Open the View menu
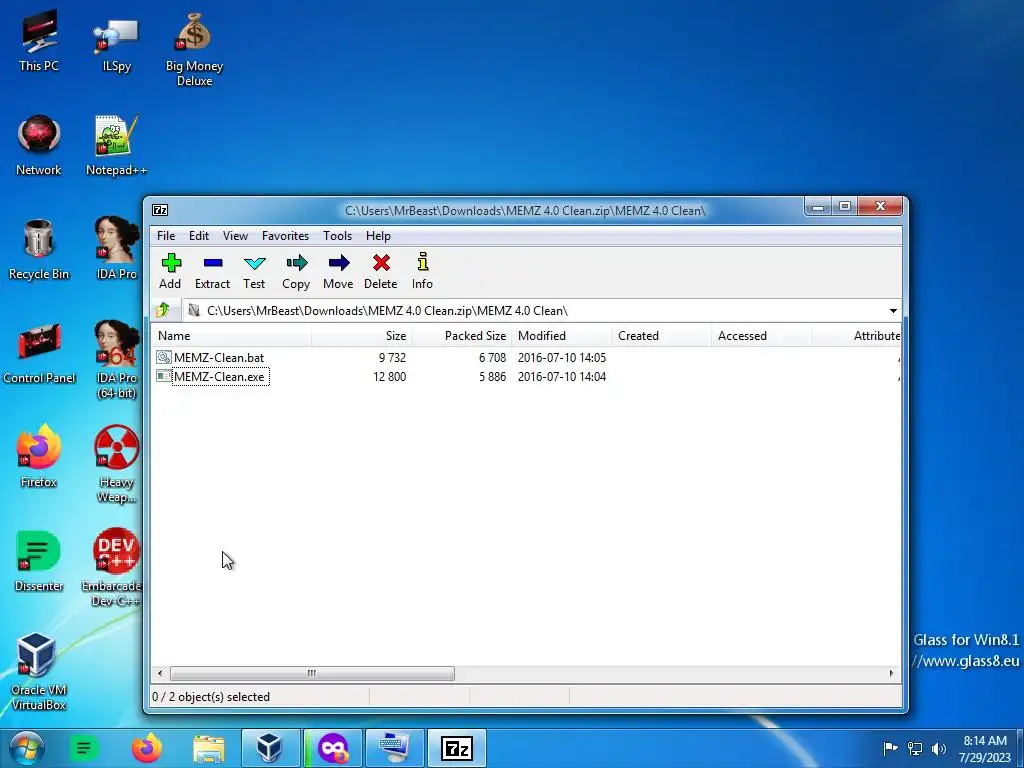Screen dimensions: 1024x768 (235, 236)
